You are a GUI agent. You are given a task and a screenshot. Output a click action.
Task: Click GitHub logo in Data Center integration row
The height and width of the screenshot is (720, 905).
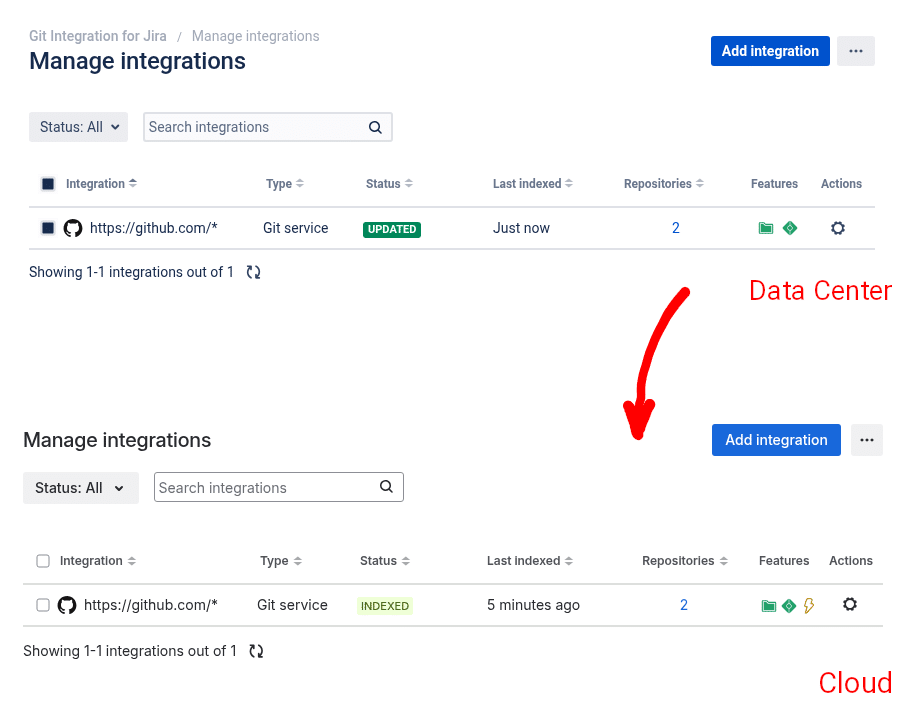(73, 228)
